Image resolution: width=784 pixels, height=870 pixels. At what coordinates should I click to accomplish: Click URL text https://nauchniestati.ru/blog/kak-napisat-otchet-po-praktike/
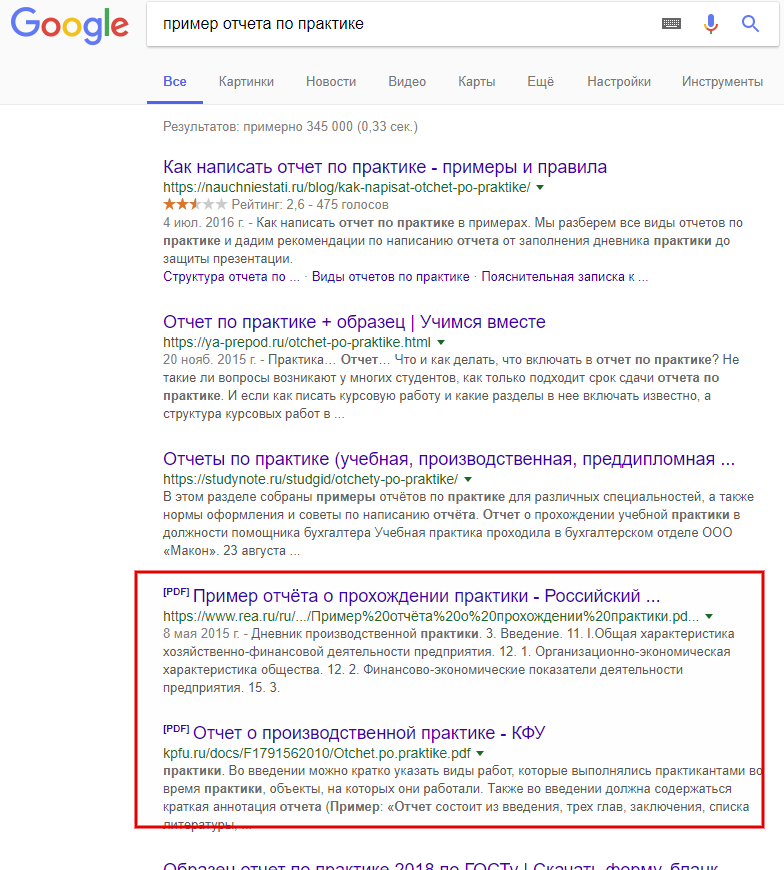[346, 188]
